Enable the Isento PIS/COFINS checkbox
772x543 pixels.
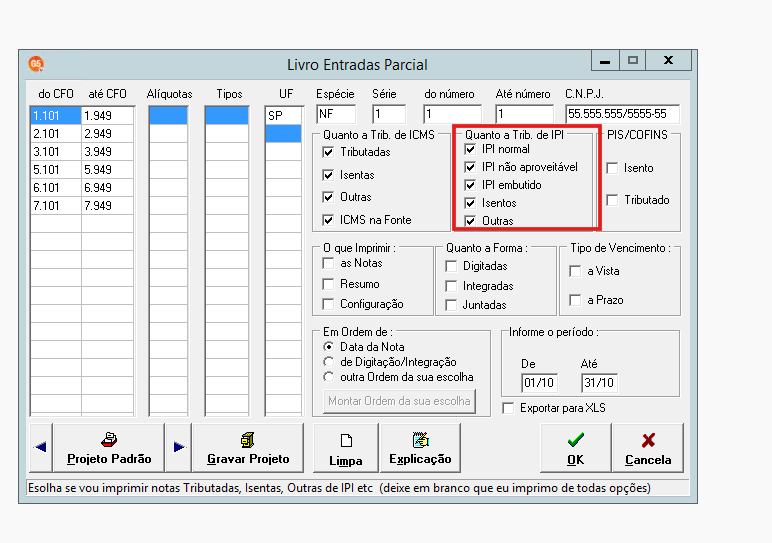pyautogui.click(x=612, y=168)
